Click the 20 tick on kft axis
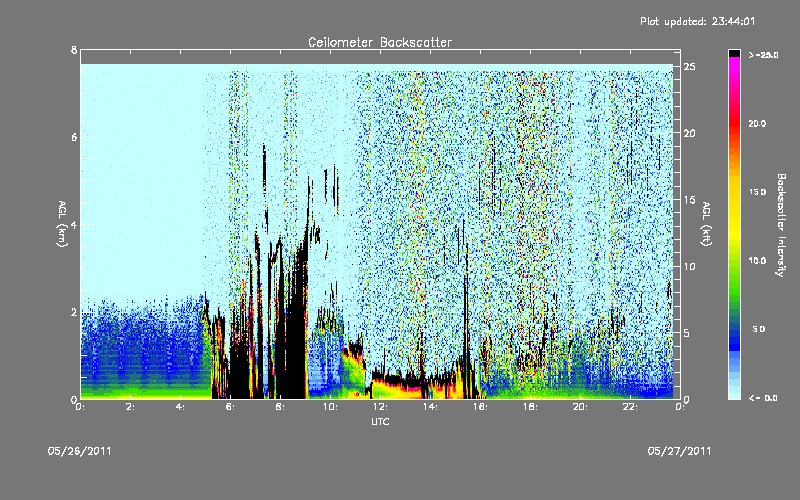Screen dimensions: 800x500 point(690,133)
